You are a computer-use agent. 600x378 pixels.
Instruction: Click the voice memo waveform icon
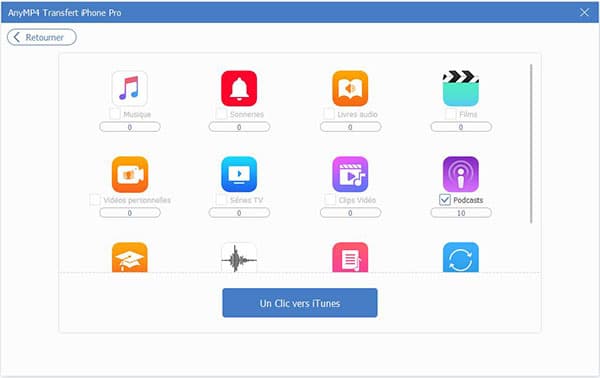pos(239,257)
